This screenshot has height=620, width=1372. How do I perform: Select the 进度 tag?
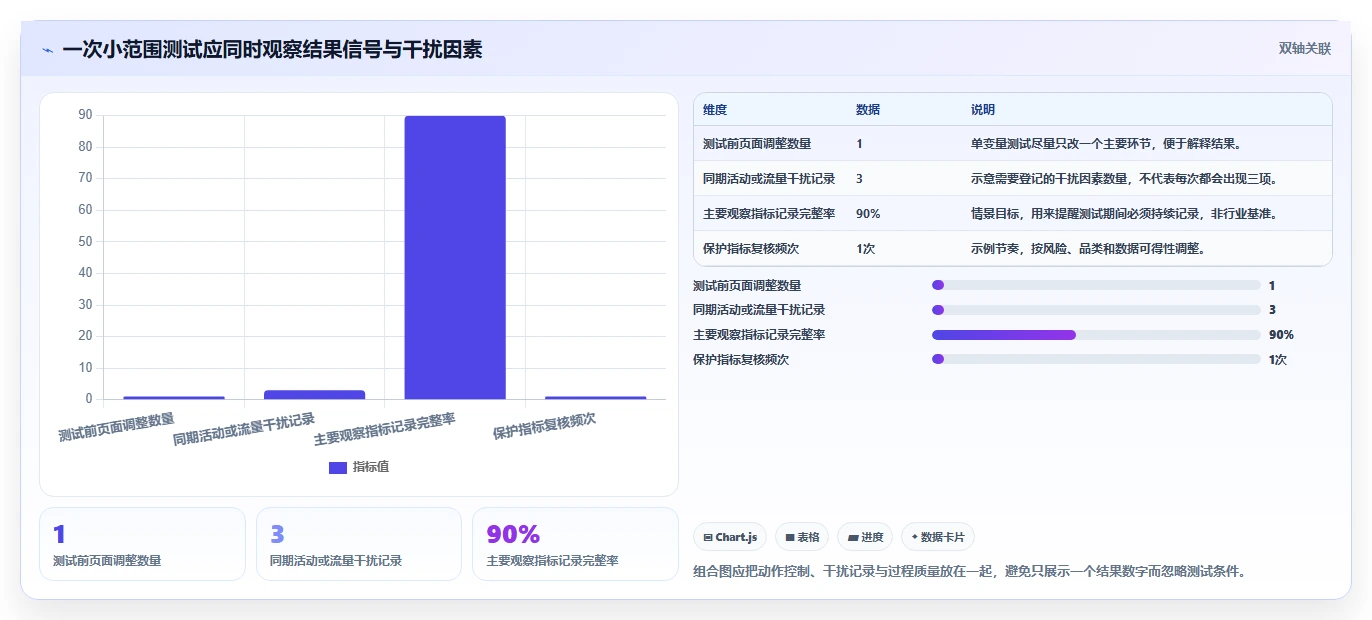[865, 537]
